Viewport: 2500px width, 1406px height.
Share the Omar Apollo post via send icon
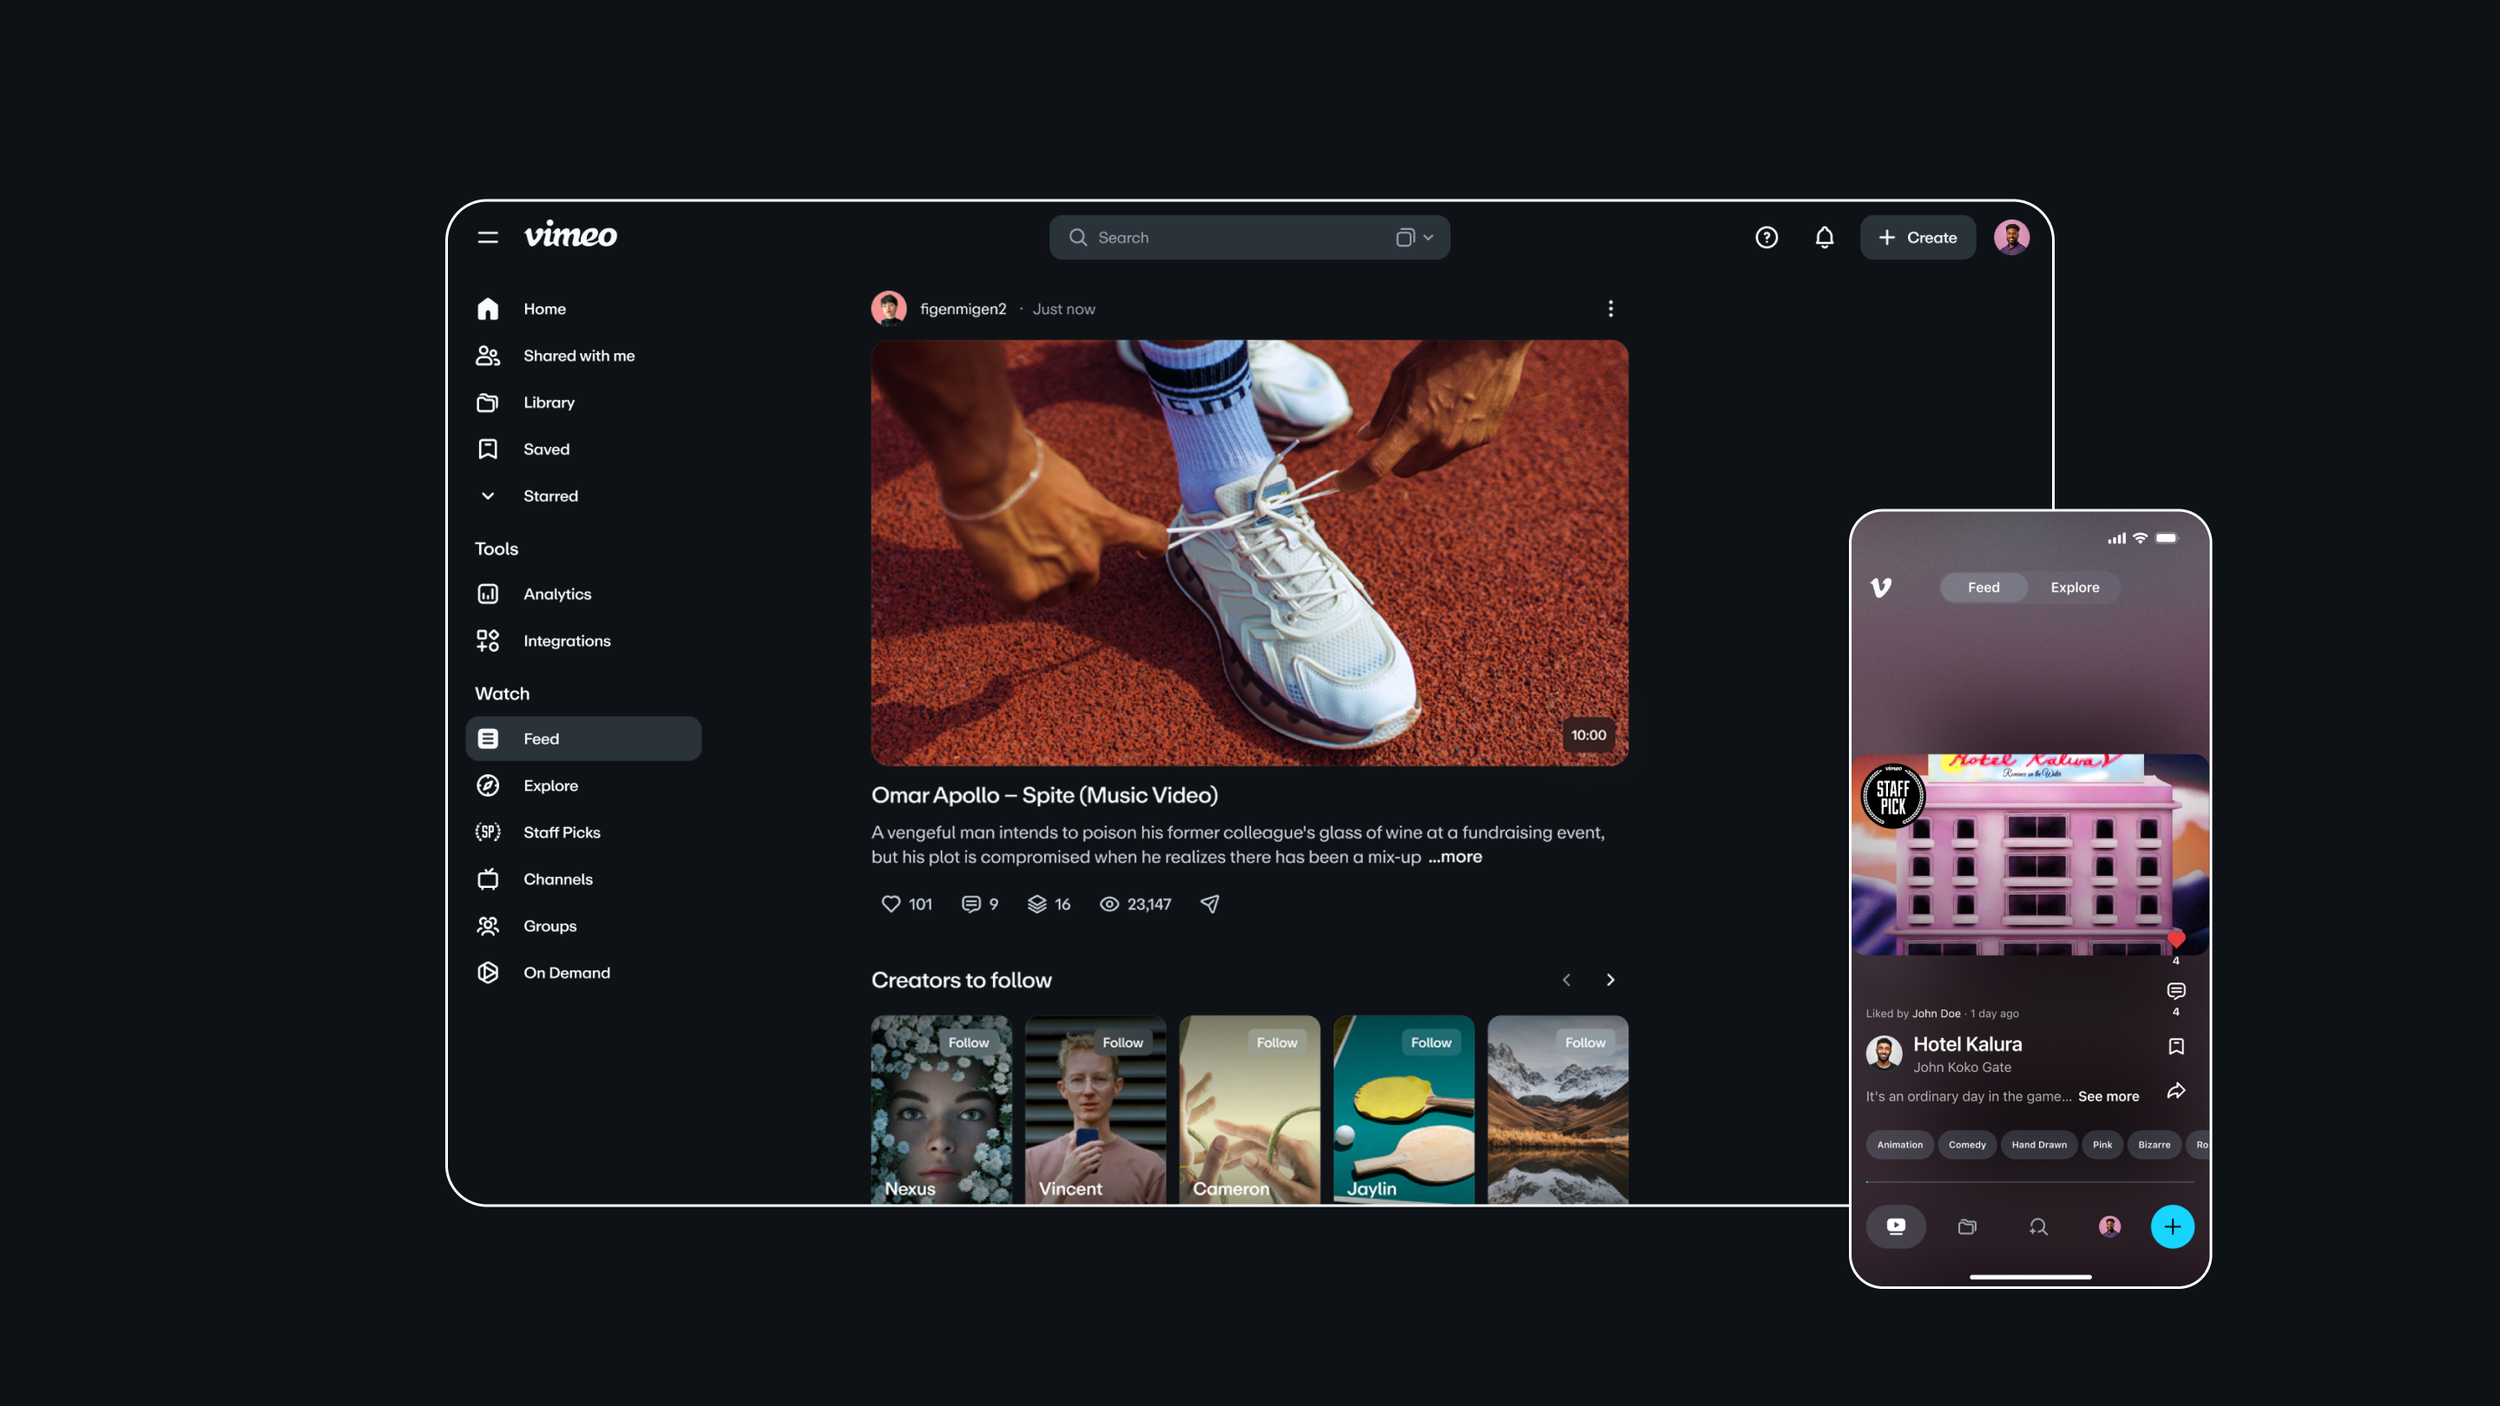point(1207,903)
